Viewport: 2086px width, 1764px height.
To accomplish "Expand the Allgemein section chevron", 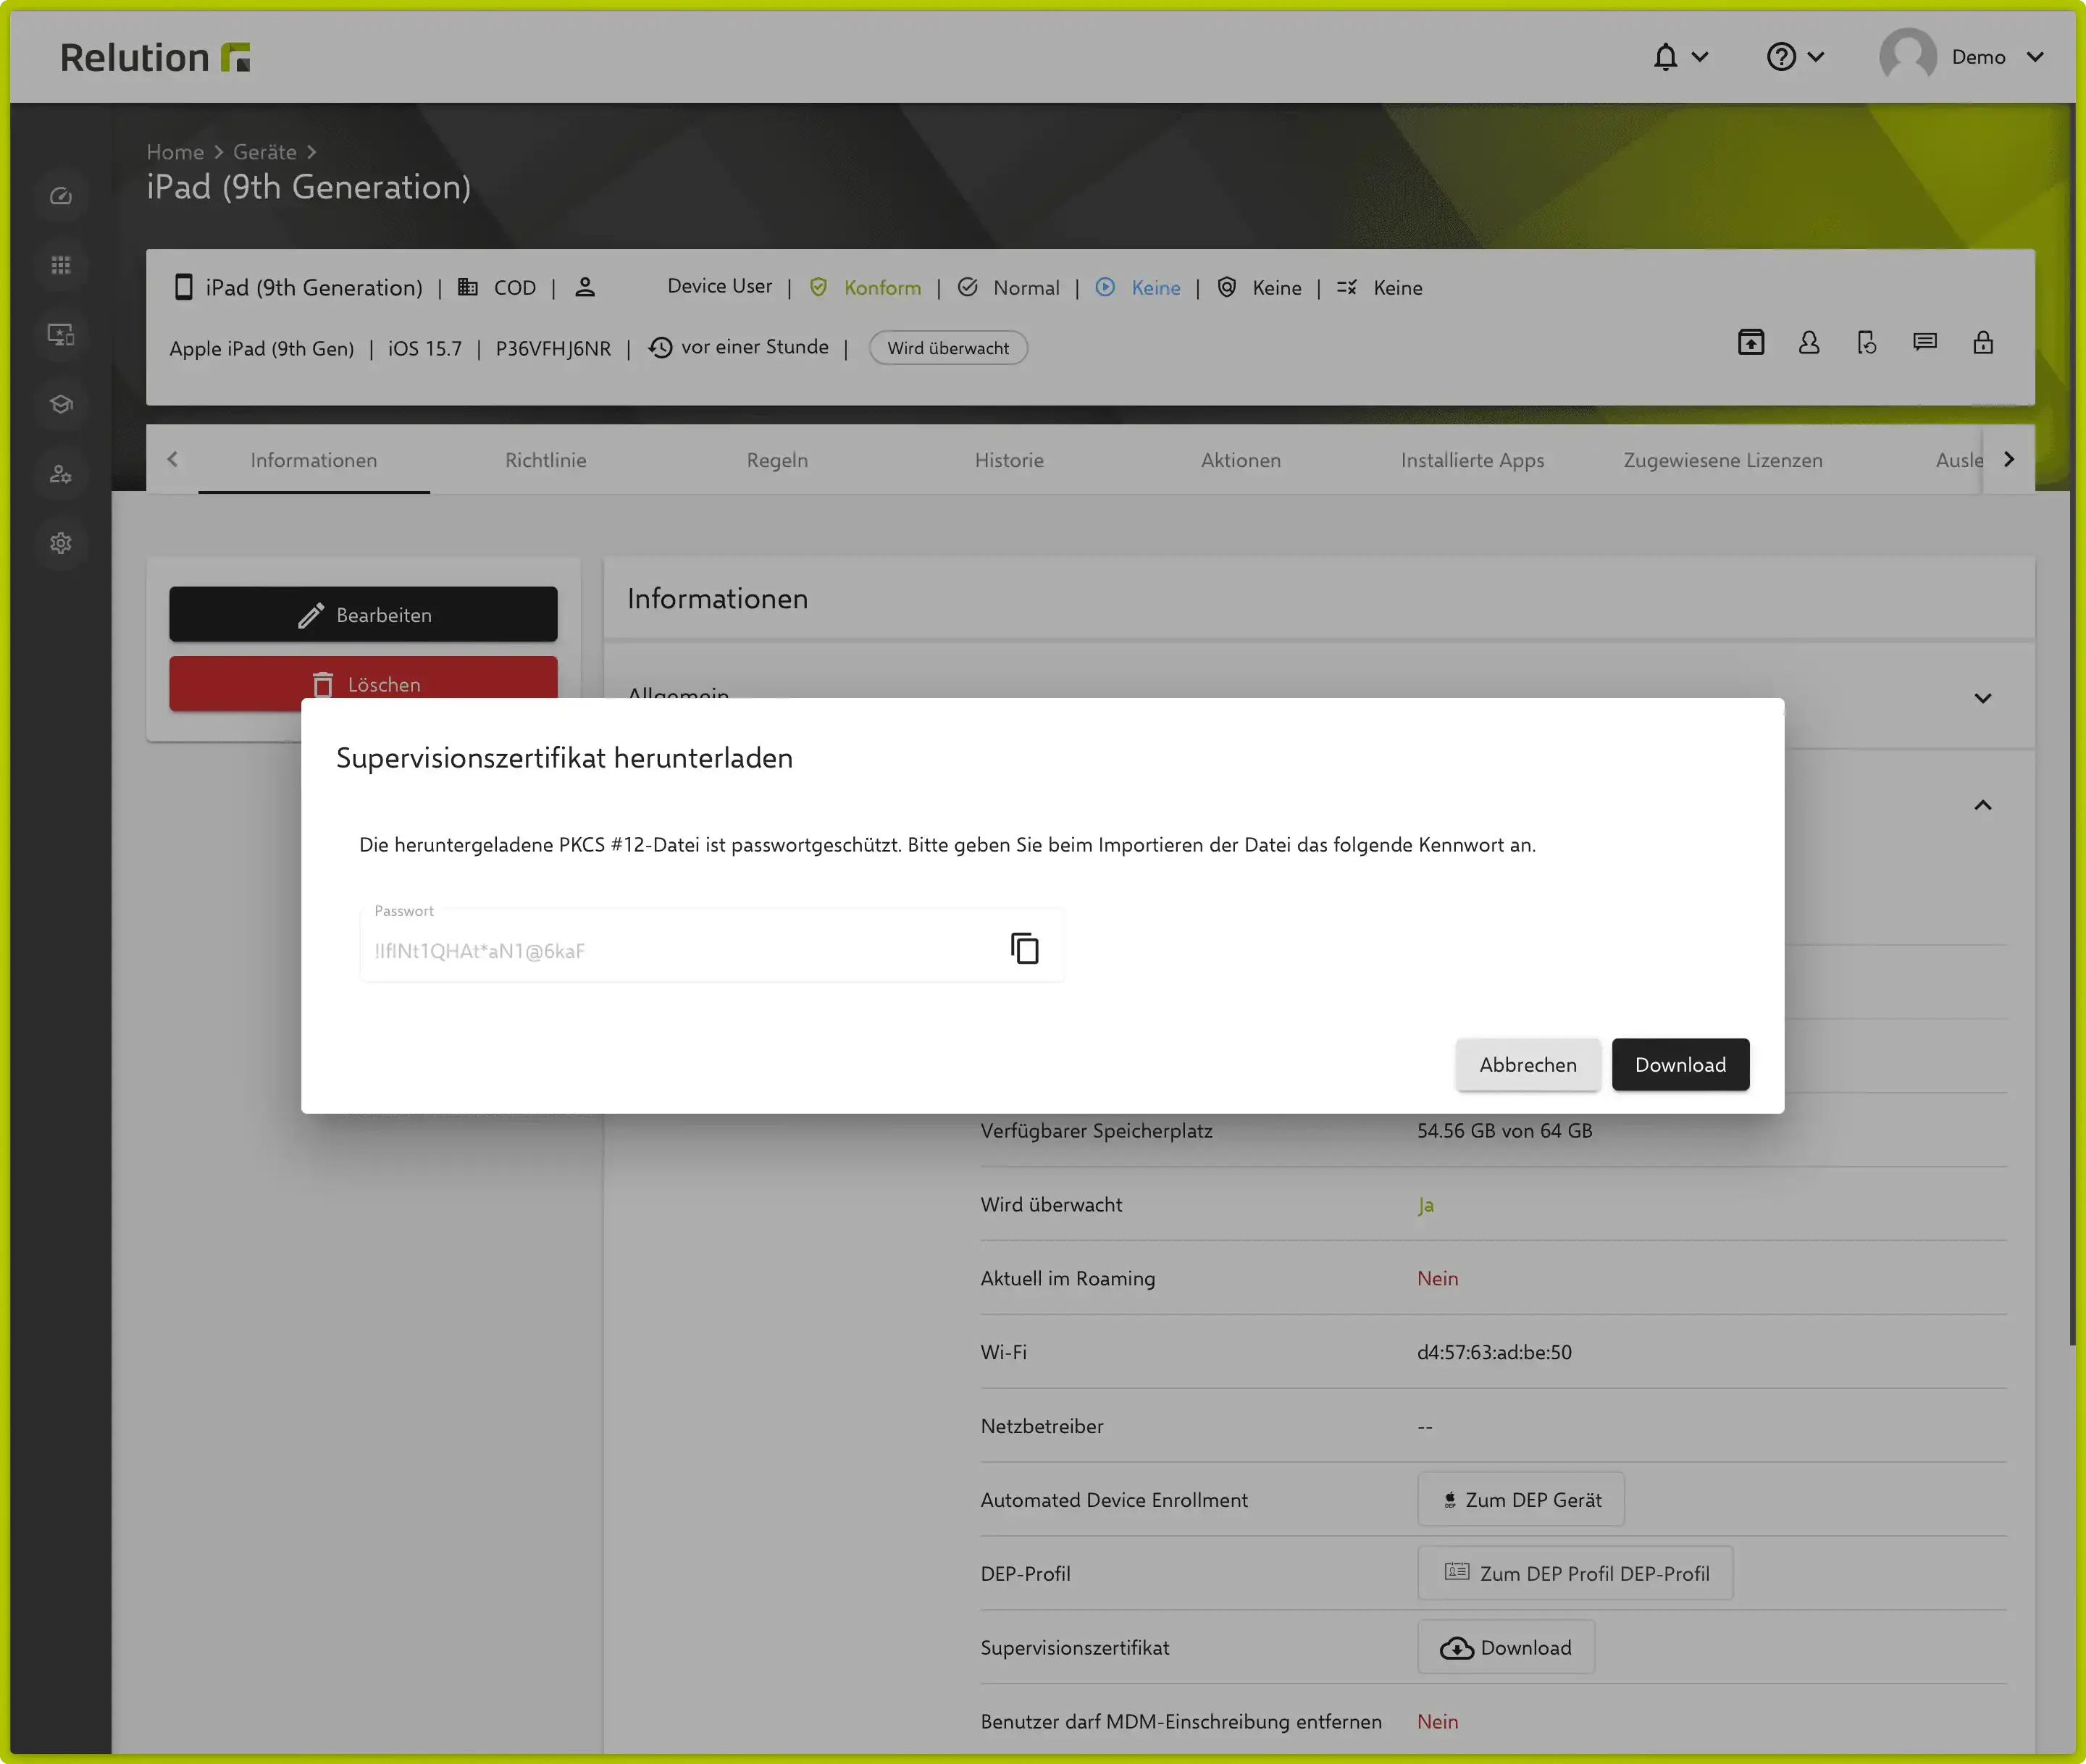I will pos(1982,698).
